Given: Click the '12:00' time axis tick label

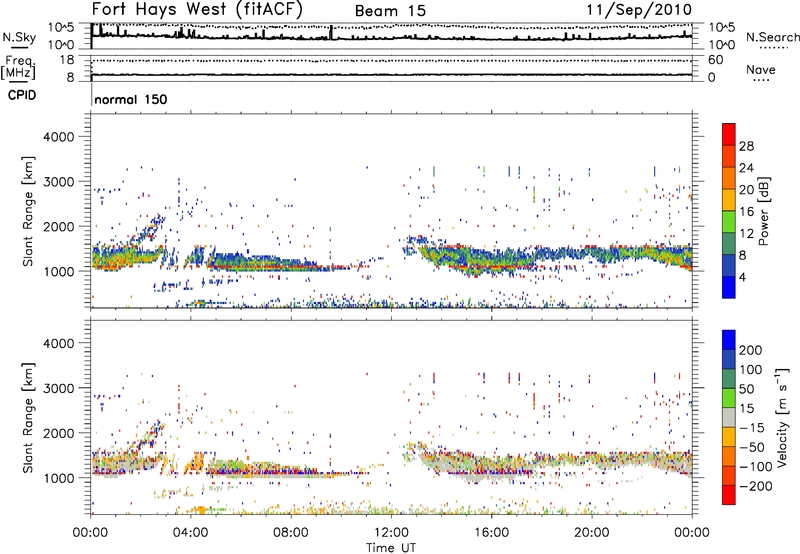Looking at the screenshot, I should click(391, 533).
